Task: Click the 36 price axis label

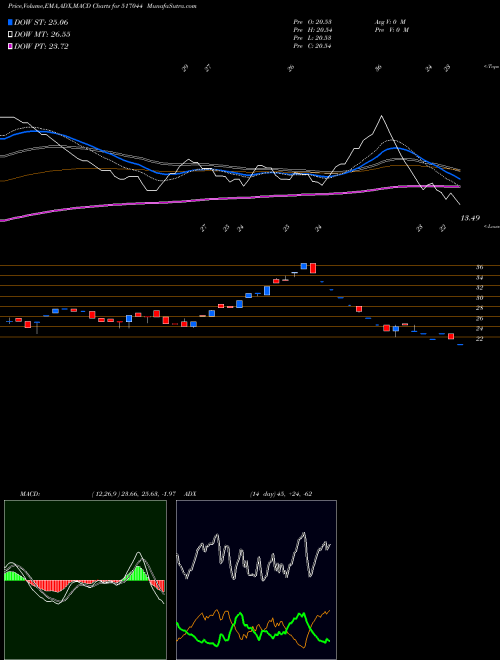Action: click(x=479, y=267)
